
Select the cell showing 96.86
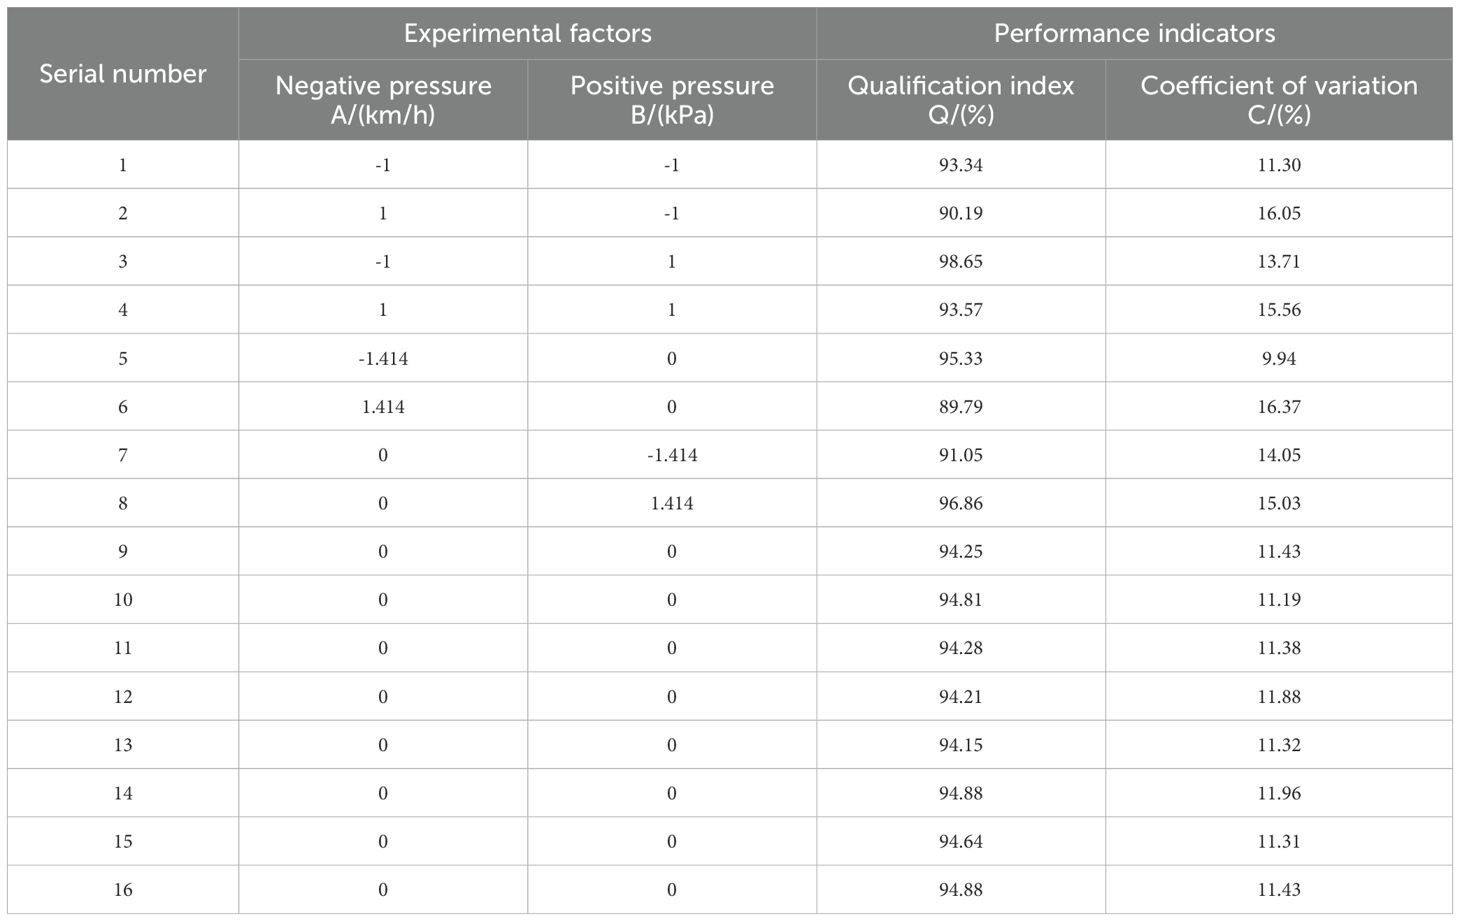[x=960, y=503]
